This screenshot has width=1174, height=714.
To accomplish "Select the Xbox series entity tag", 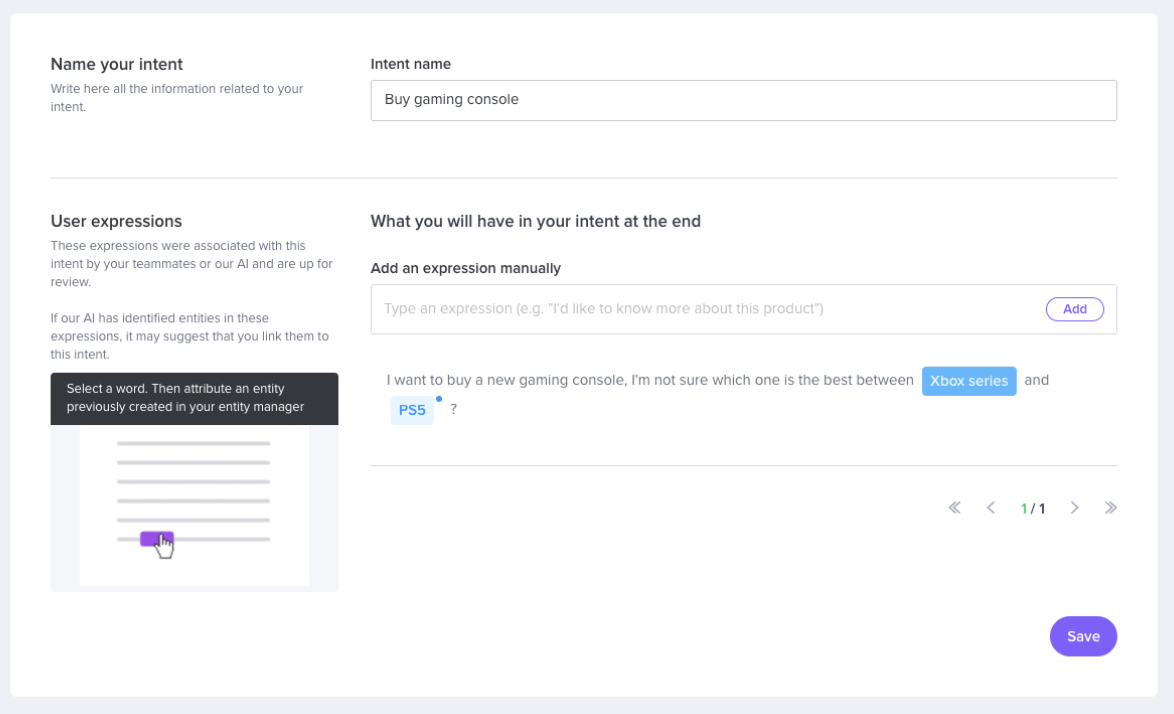I will click(969, 381).
